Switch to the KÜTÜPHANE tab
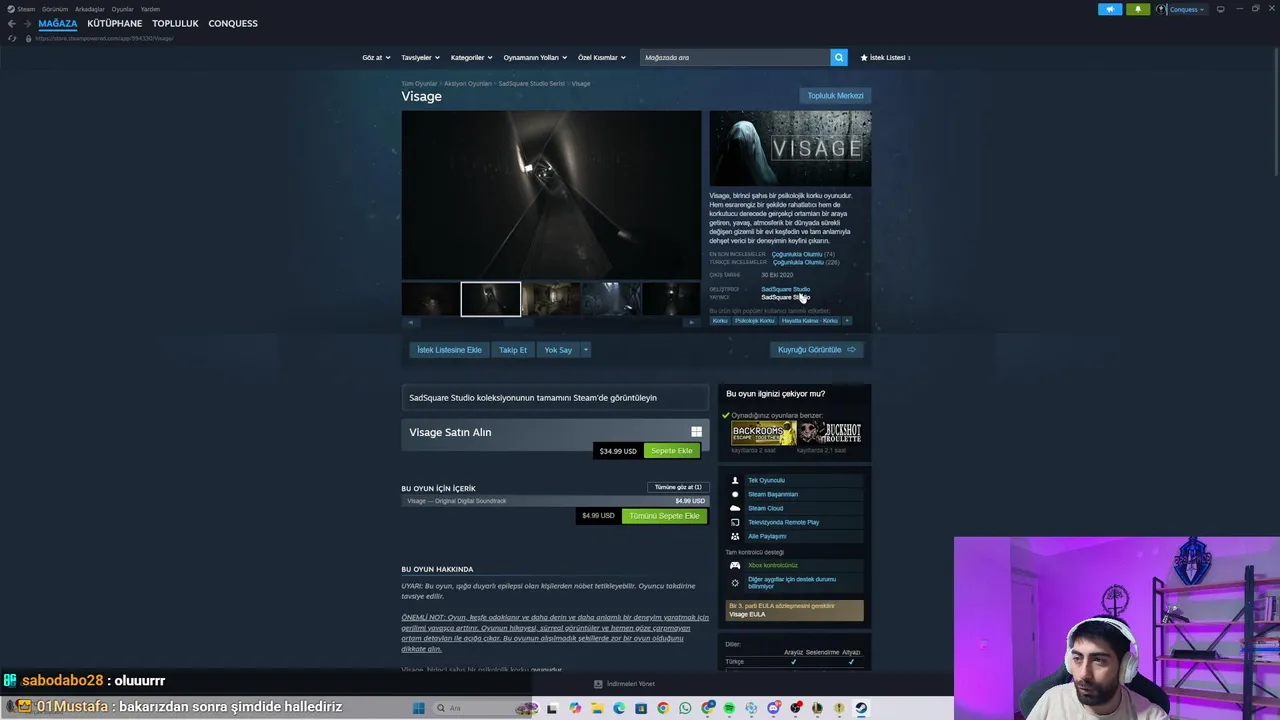1280x720 pixels. point(114,23)
